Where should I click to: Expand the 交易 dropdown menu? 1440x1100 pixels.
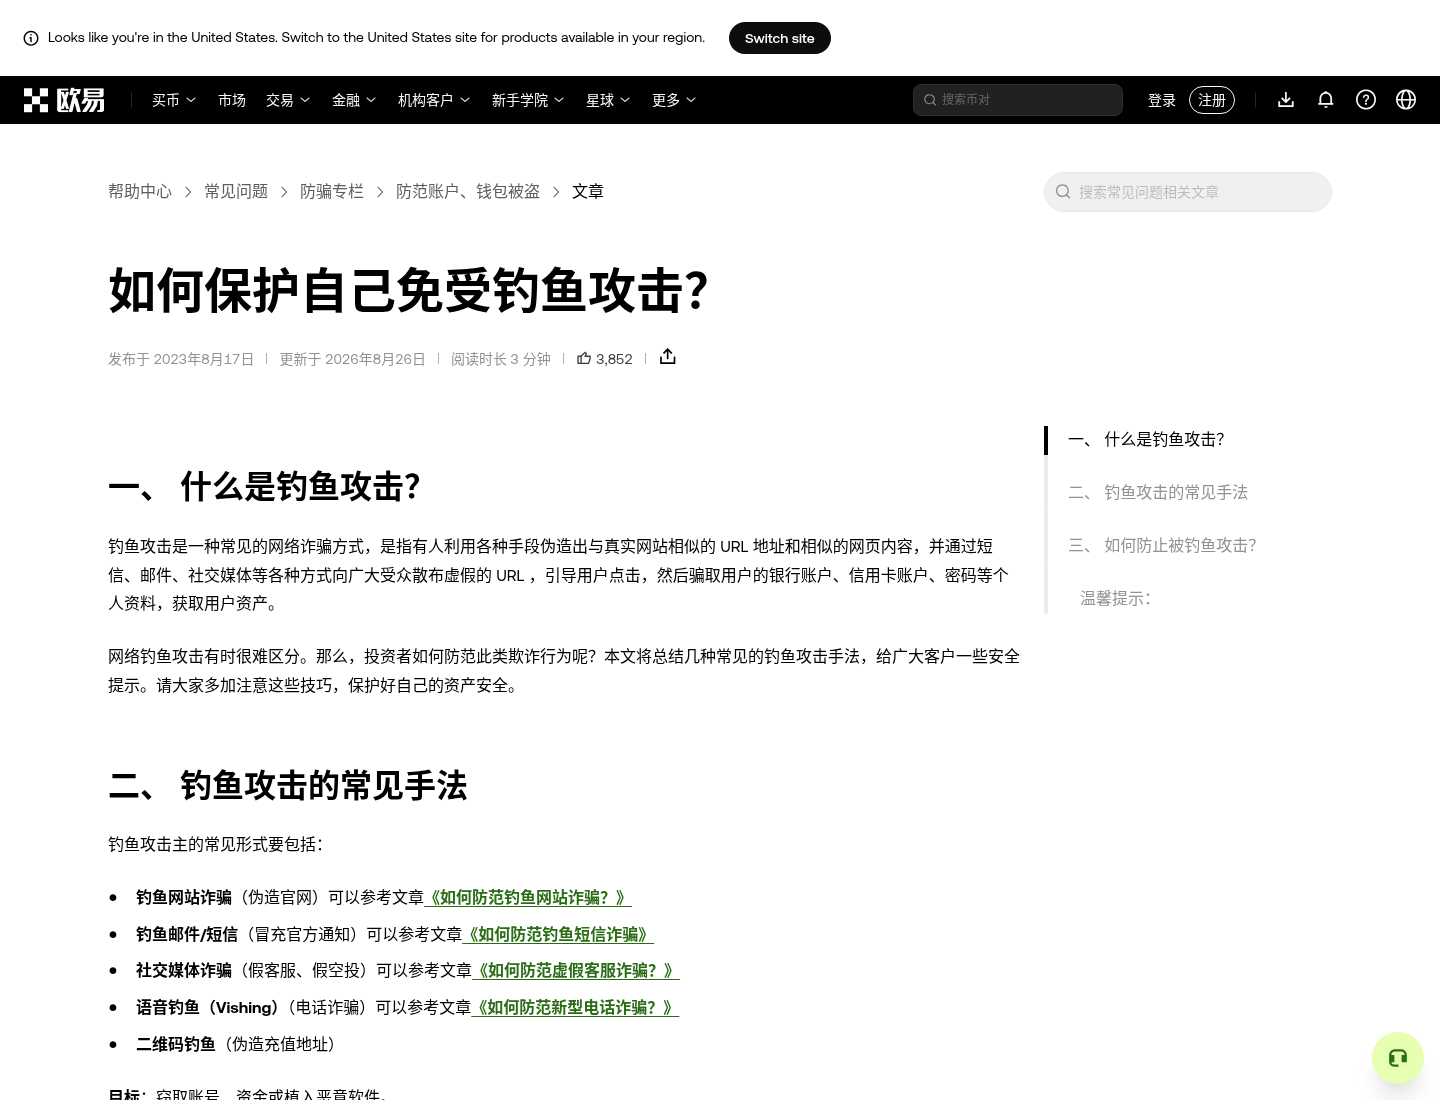[288, 100]
